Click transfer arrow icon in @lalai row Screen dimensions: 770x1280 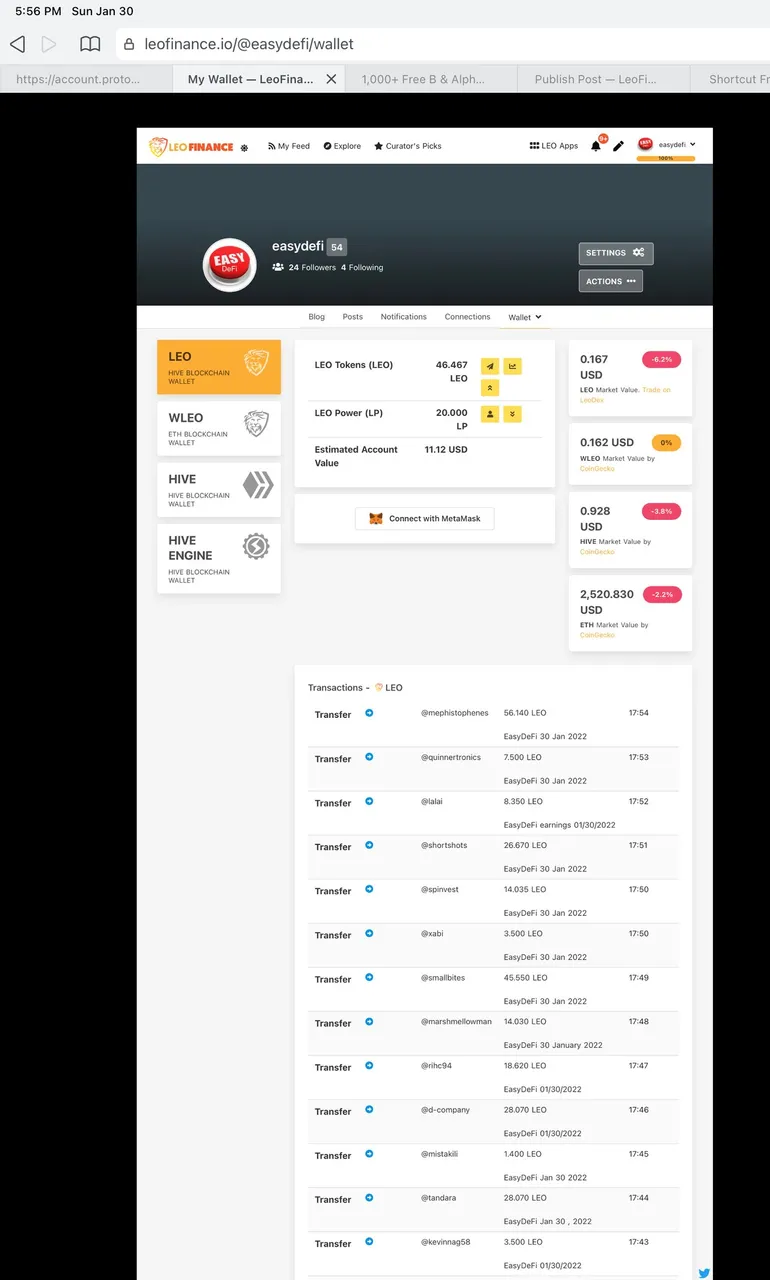[369, 801]
